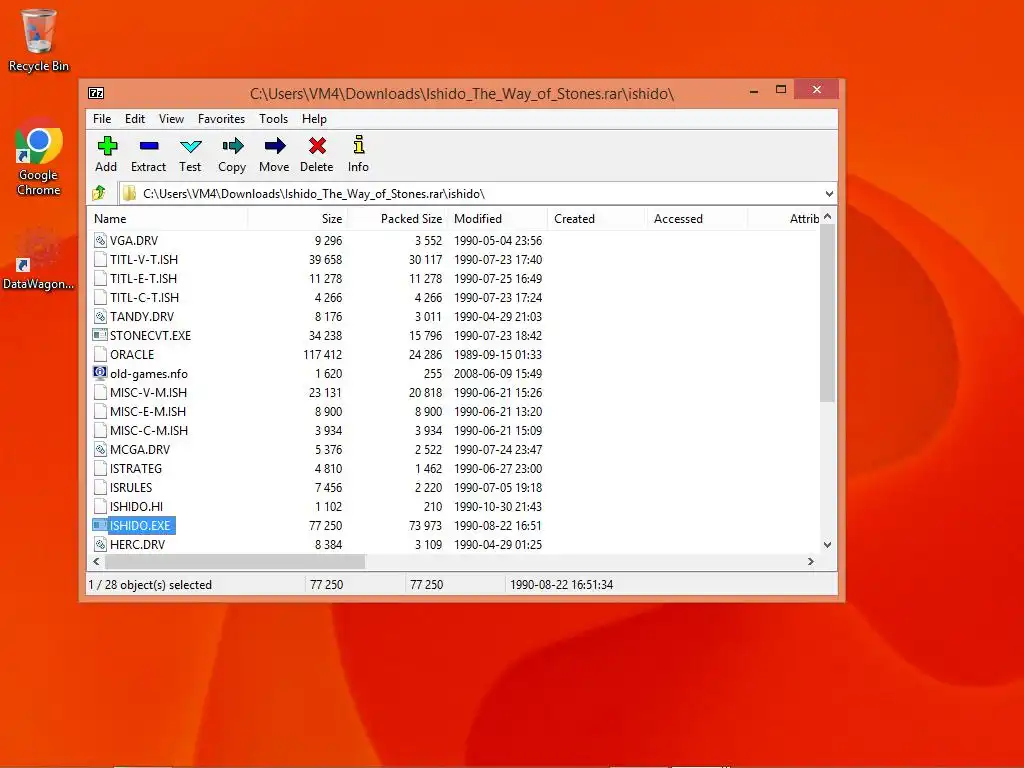Click ORACLE size value 117 412
This screenshot has height=768, width=1024.
click(323, 355)
